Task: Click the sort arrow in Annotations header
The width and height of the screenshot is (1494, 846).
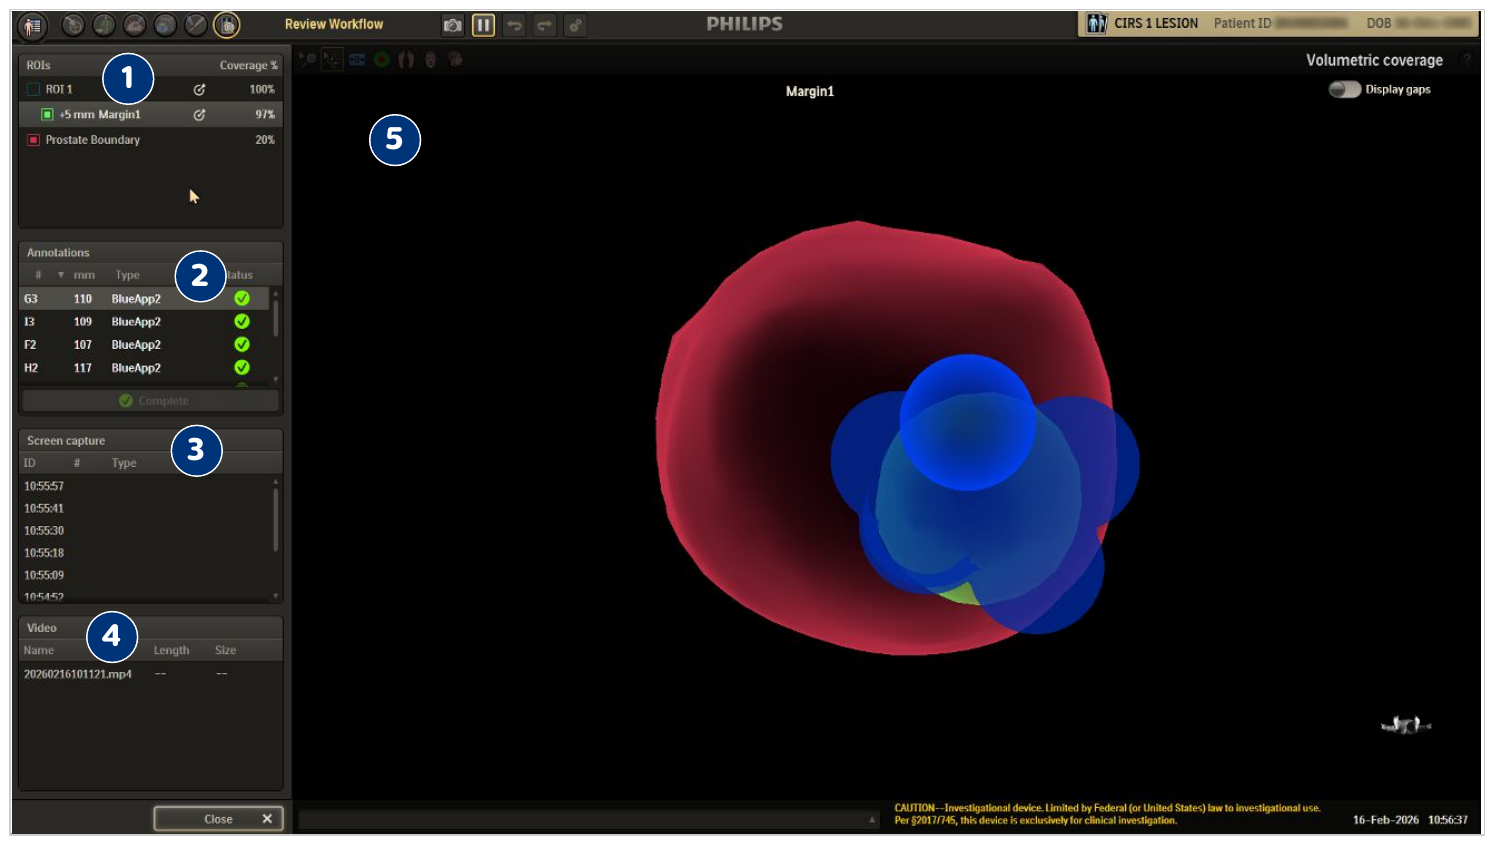Action: 61,275
